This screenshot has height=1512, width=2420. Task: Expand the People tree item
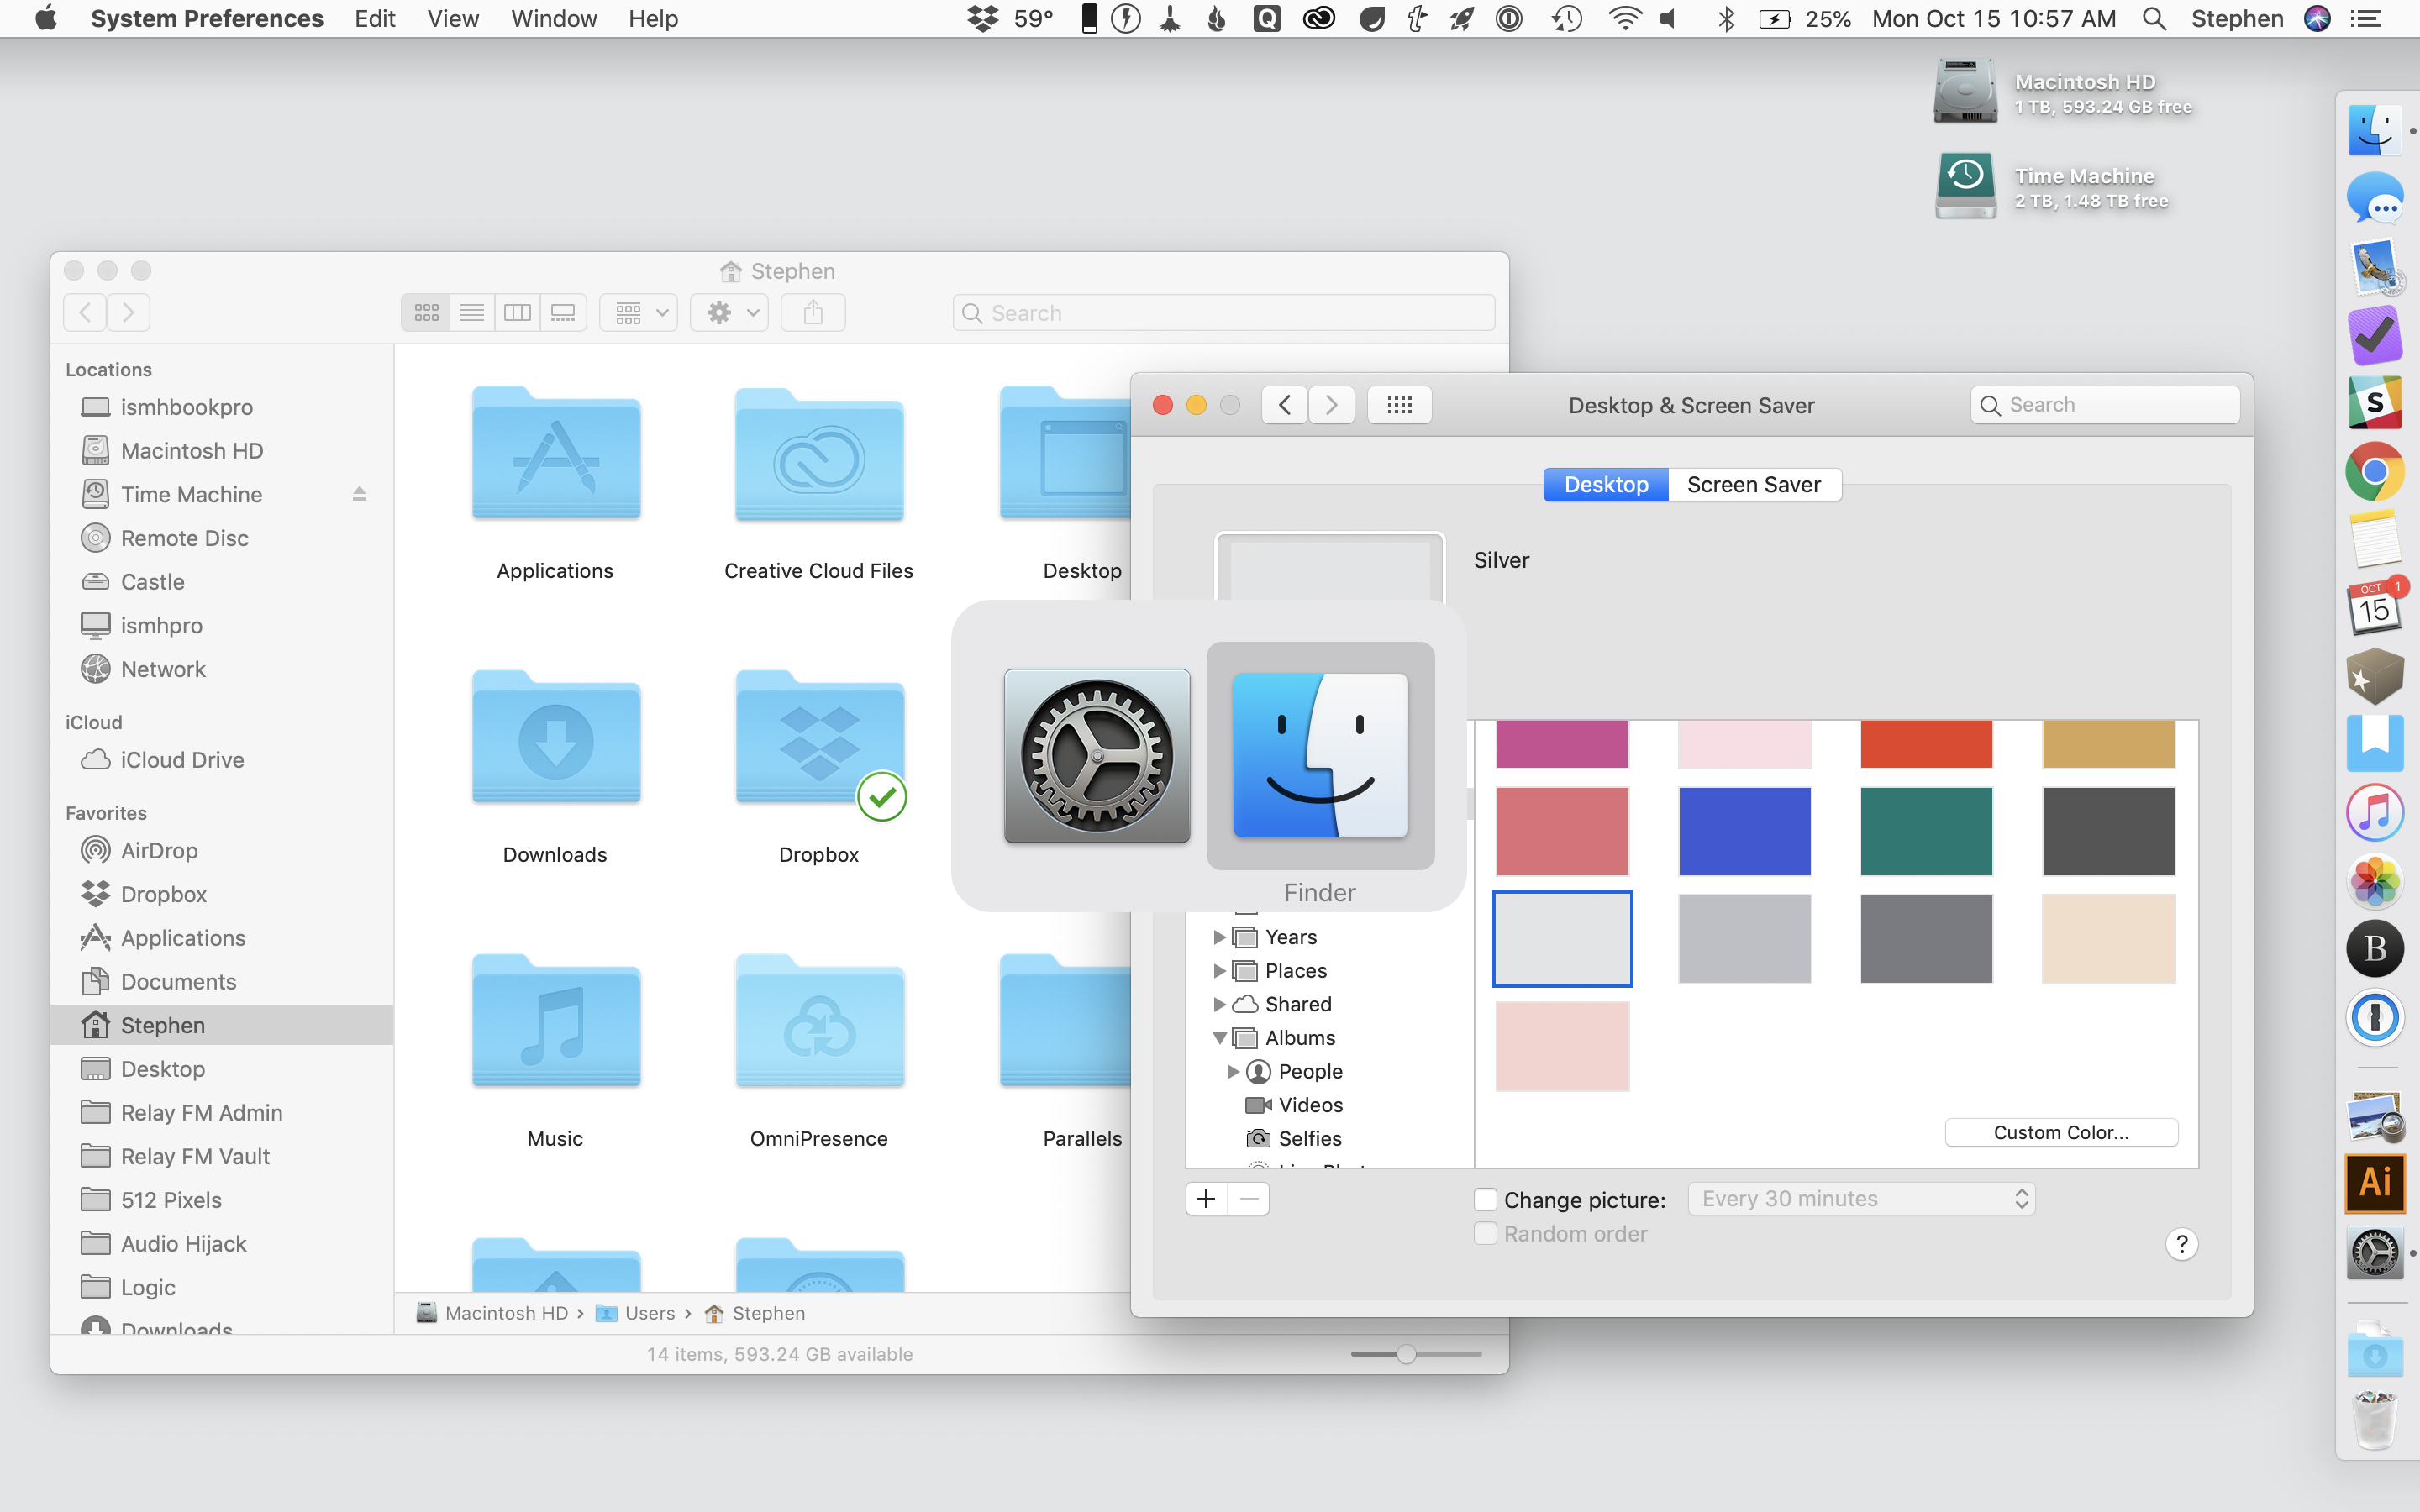pos(1232,1072)
